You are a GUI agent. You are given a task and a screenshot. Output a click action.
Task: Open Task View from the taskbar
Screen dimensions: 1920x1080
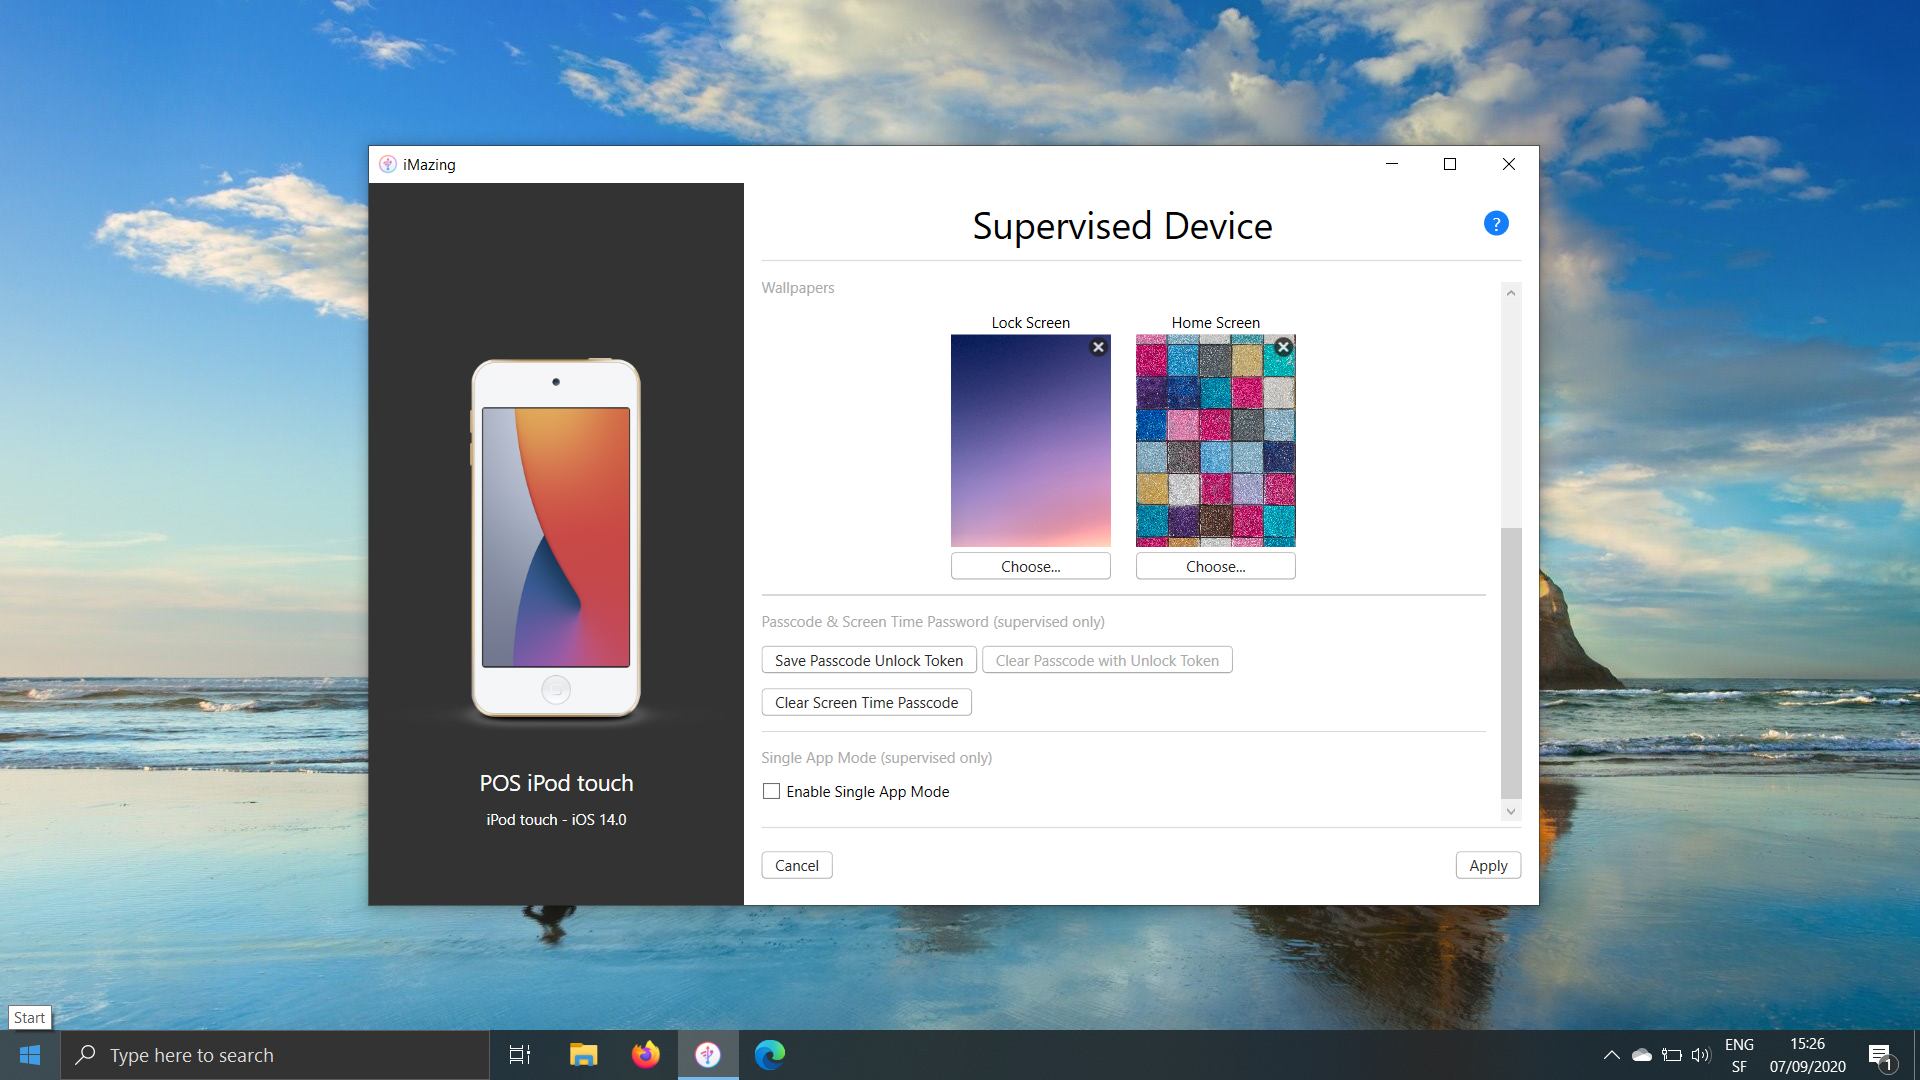[x=520, y=1055]
